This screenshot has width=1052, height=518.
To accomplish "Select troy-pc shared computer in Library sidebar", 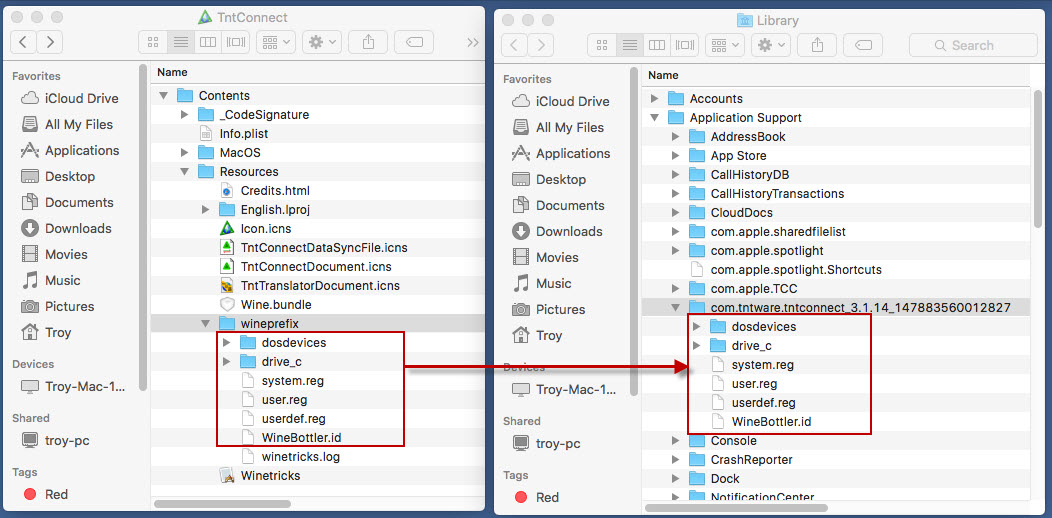I will (x=546, y=444).
